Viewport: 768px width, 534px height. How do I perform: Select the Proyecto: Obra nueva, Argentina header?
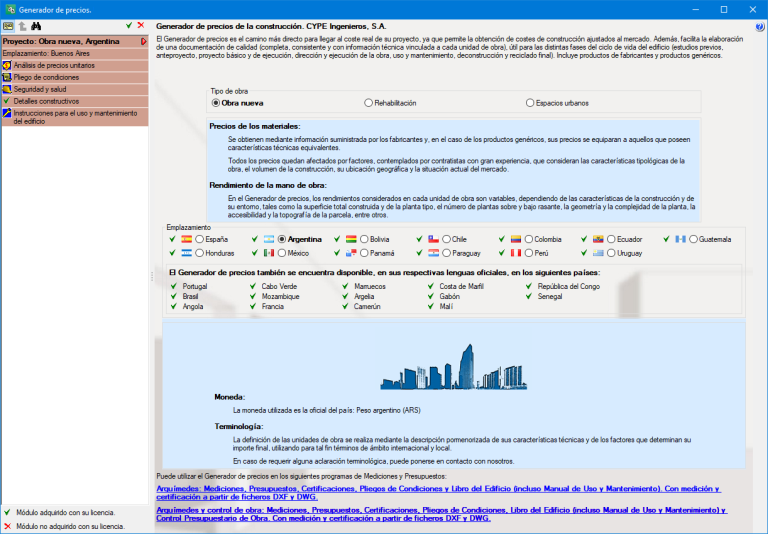click(x=75, y=42)
